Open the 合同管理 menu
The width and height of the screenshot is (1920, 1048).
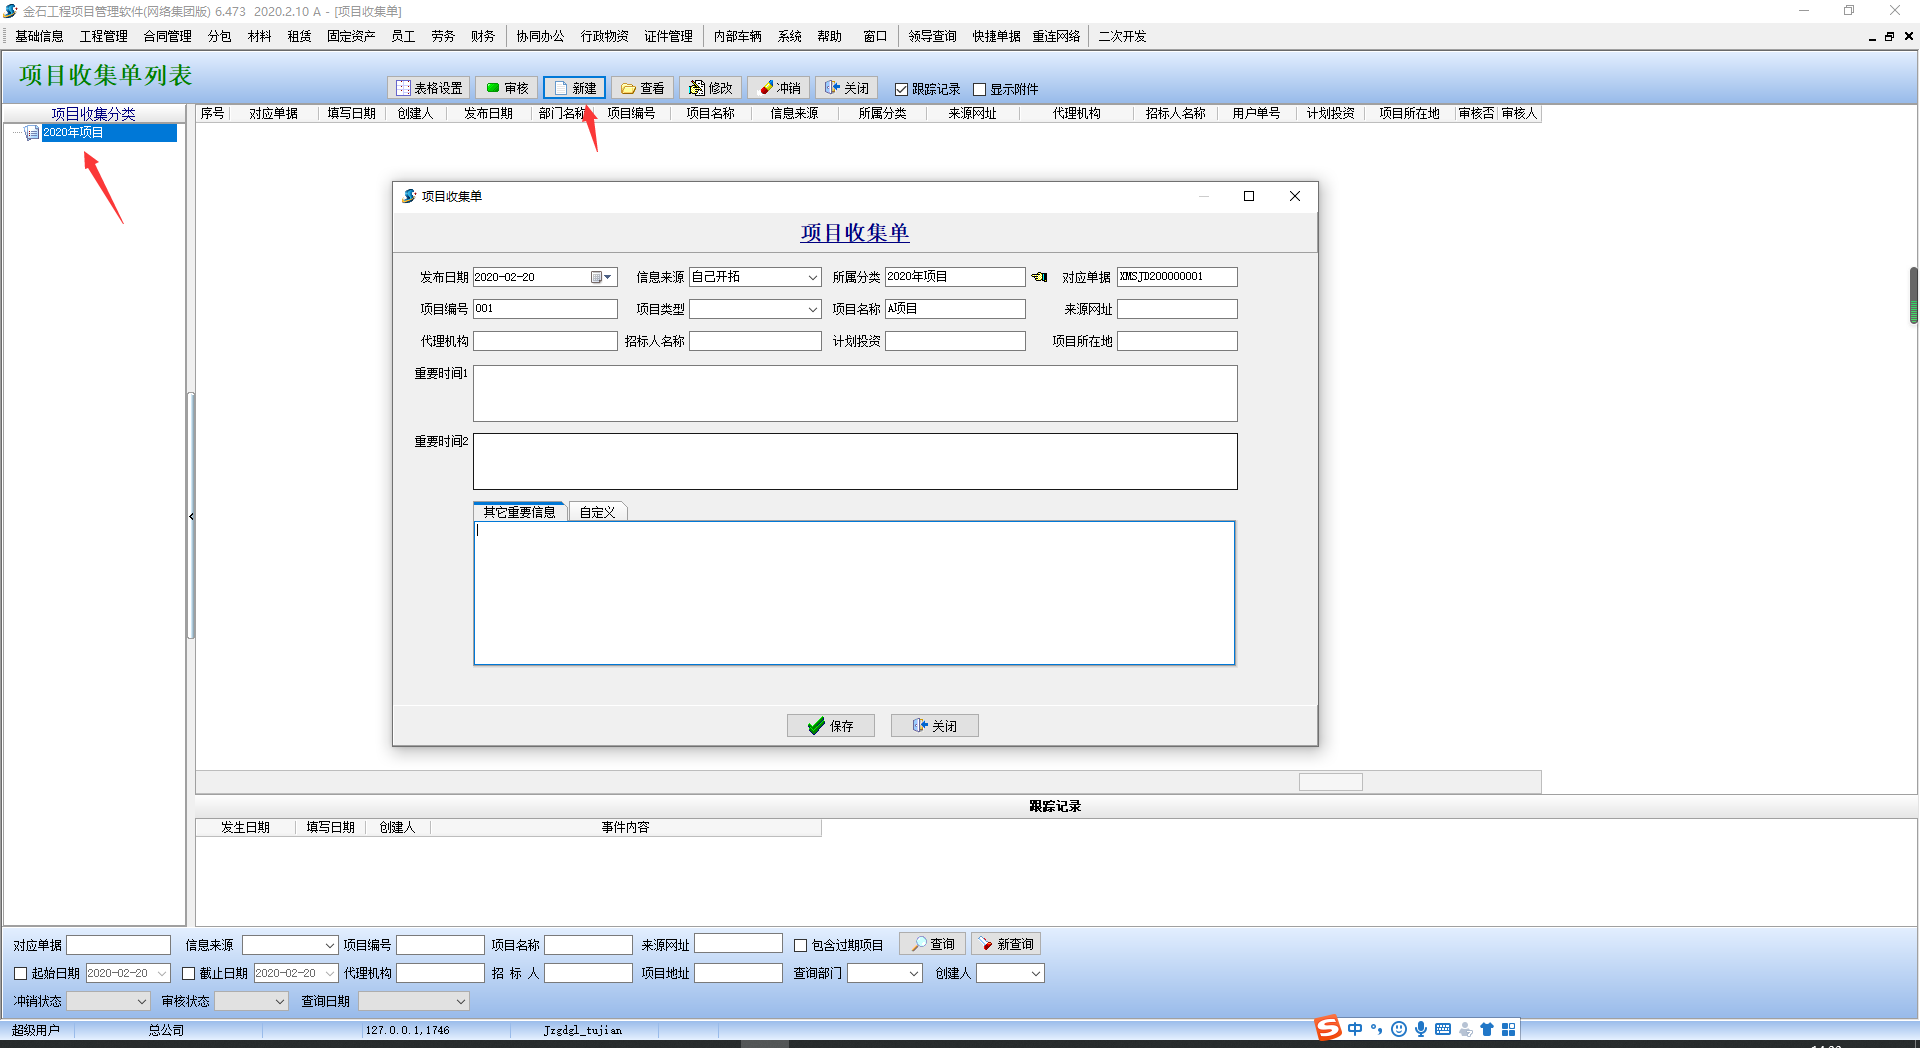[167, 36]
